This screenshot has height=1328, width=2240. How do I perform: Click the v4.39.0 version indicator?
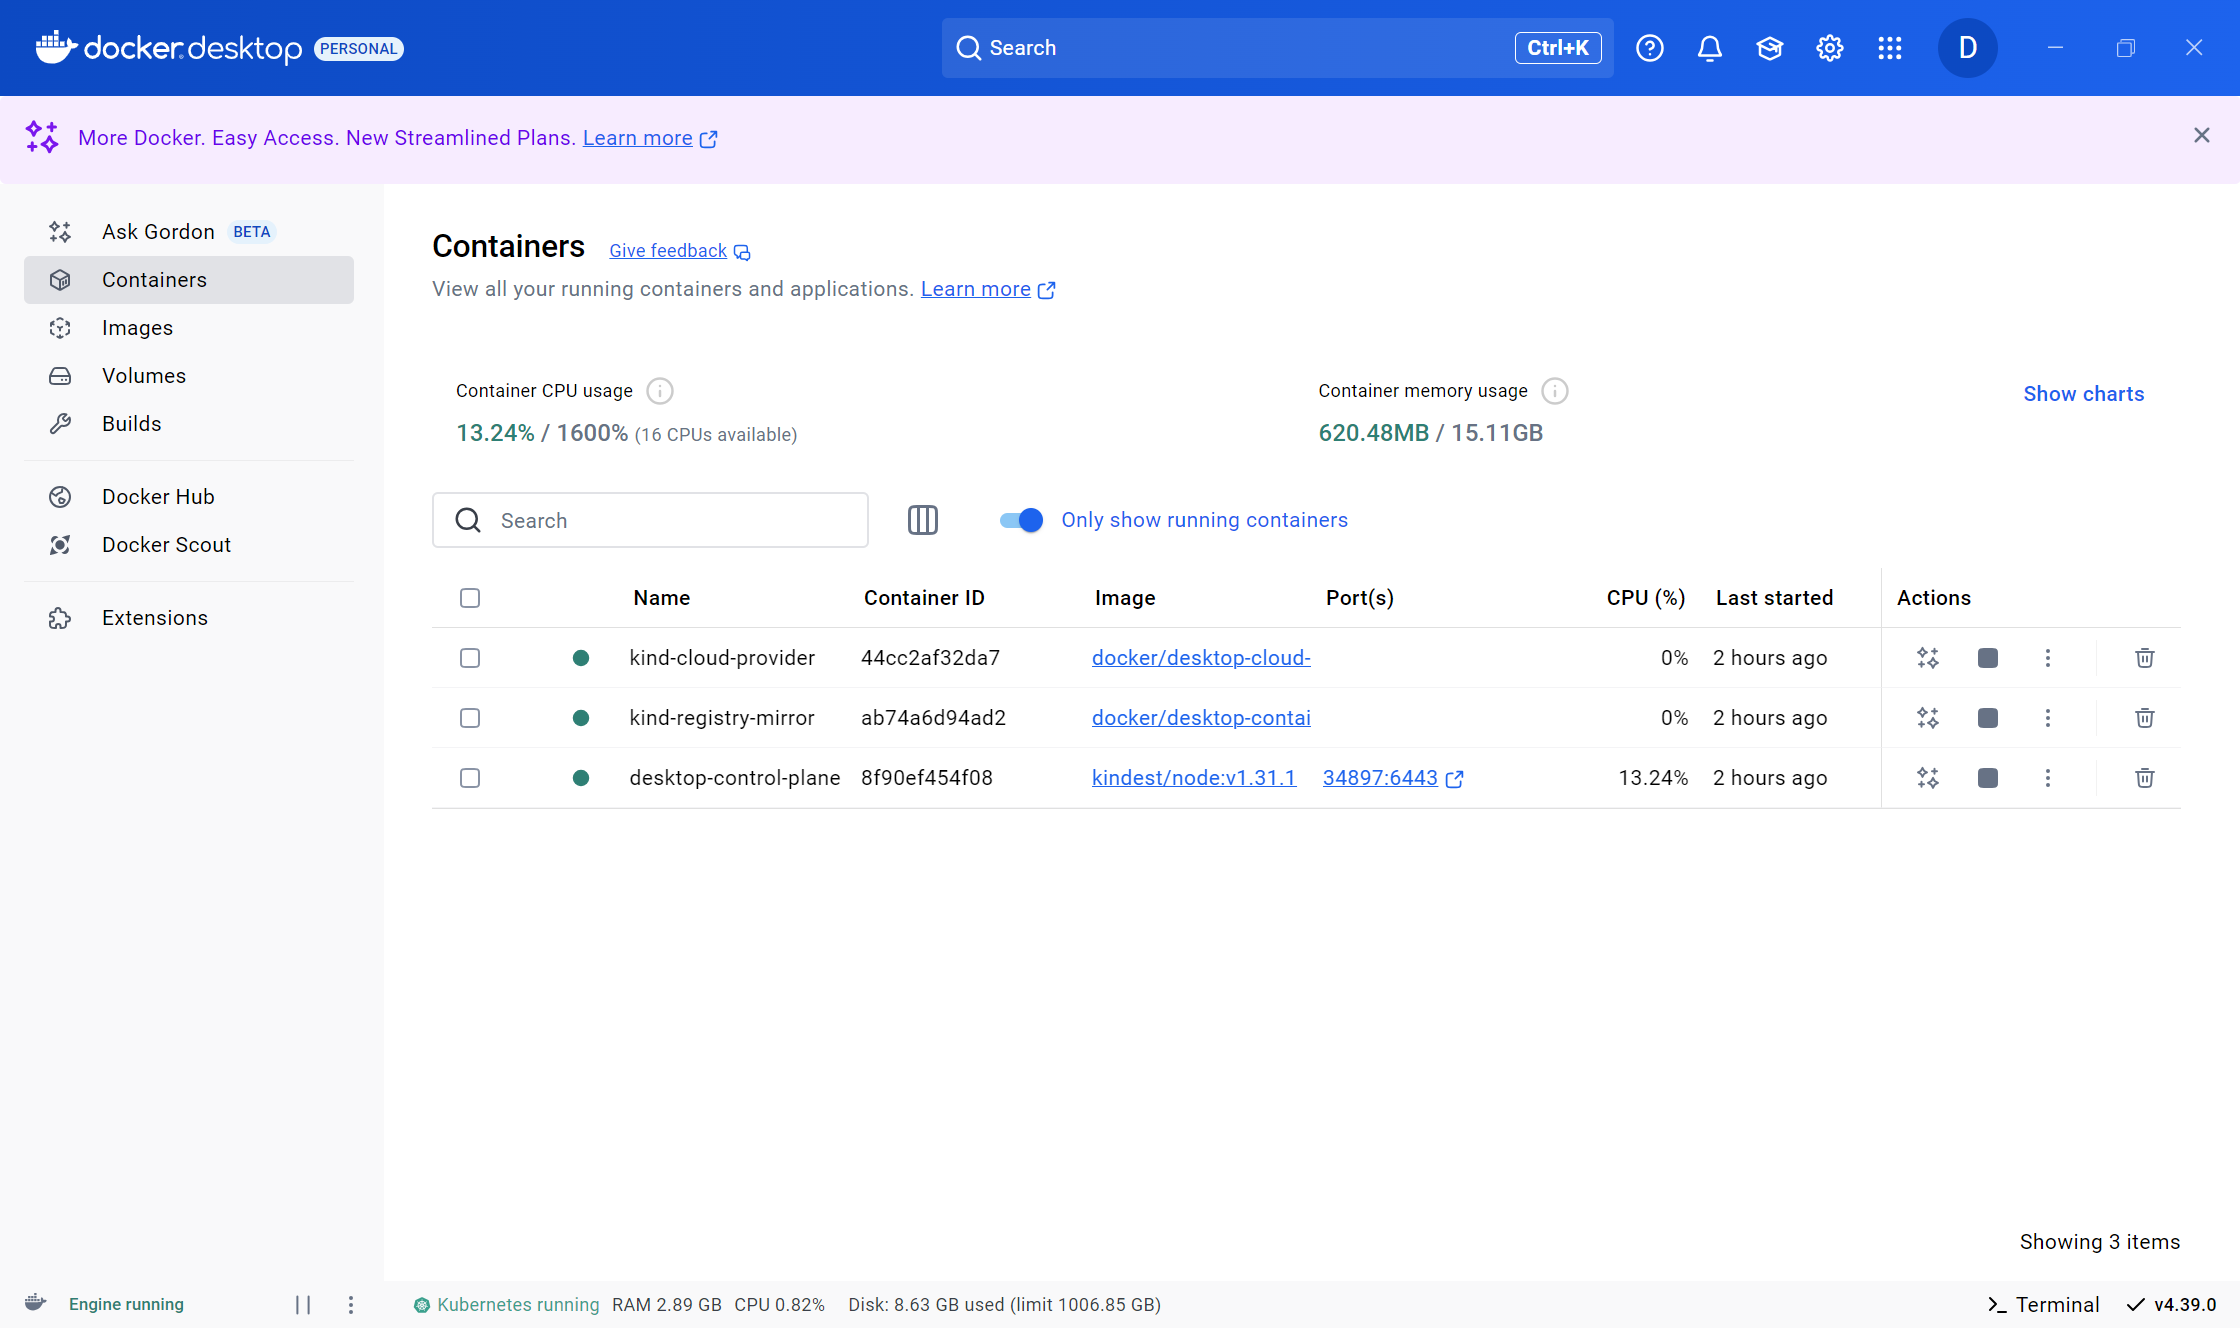[2171, 1305]
